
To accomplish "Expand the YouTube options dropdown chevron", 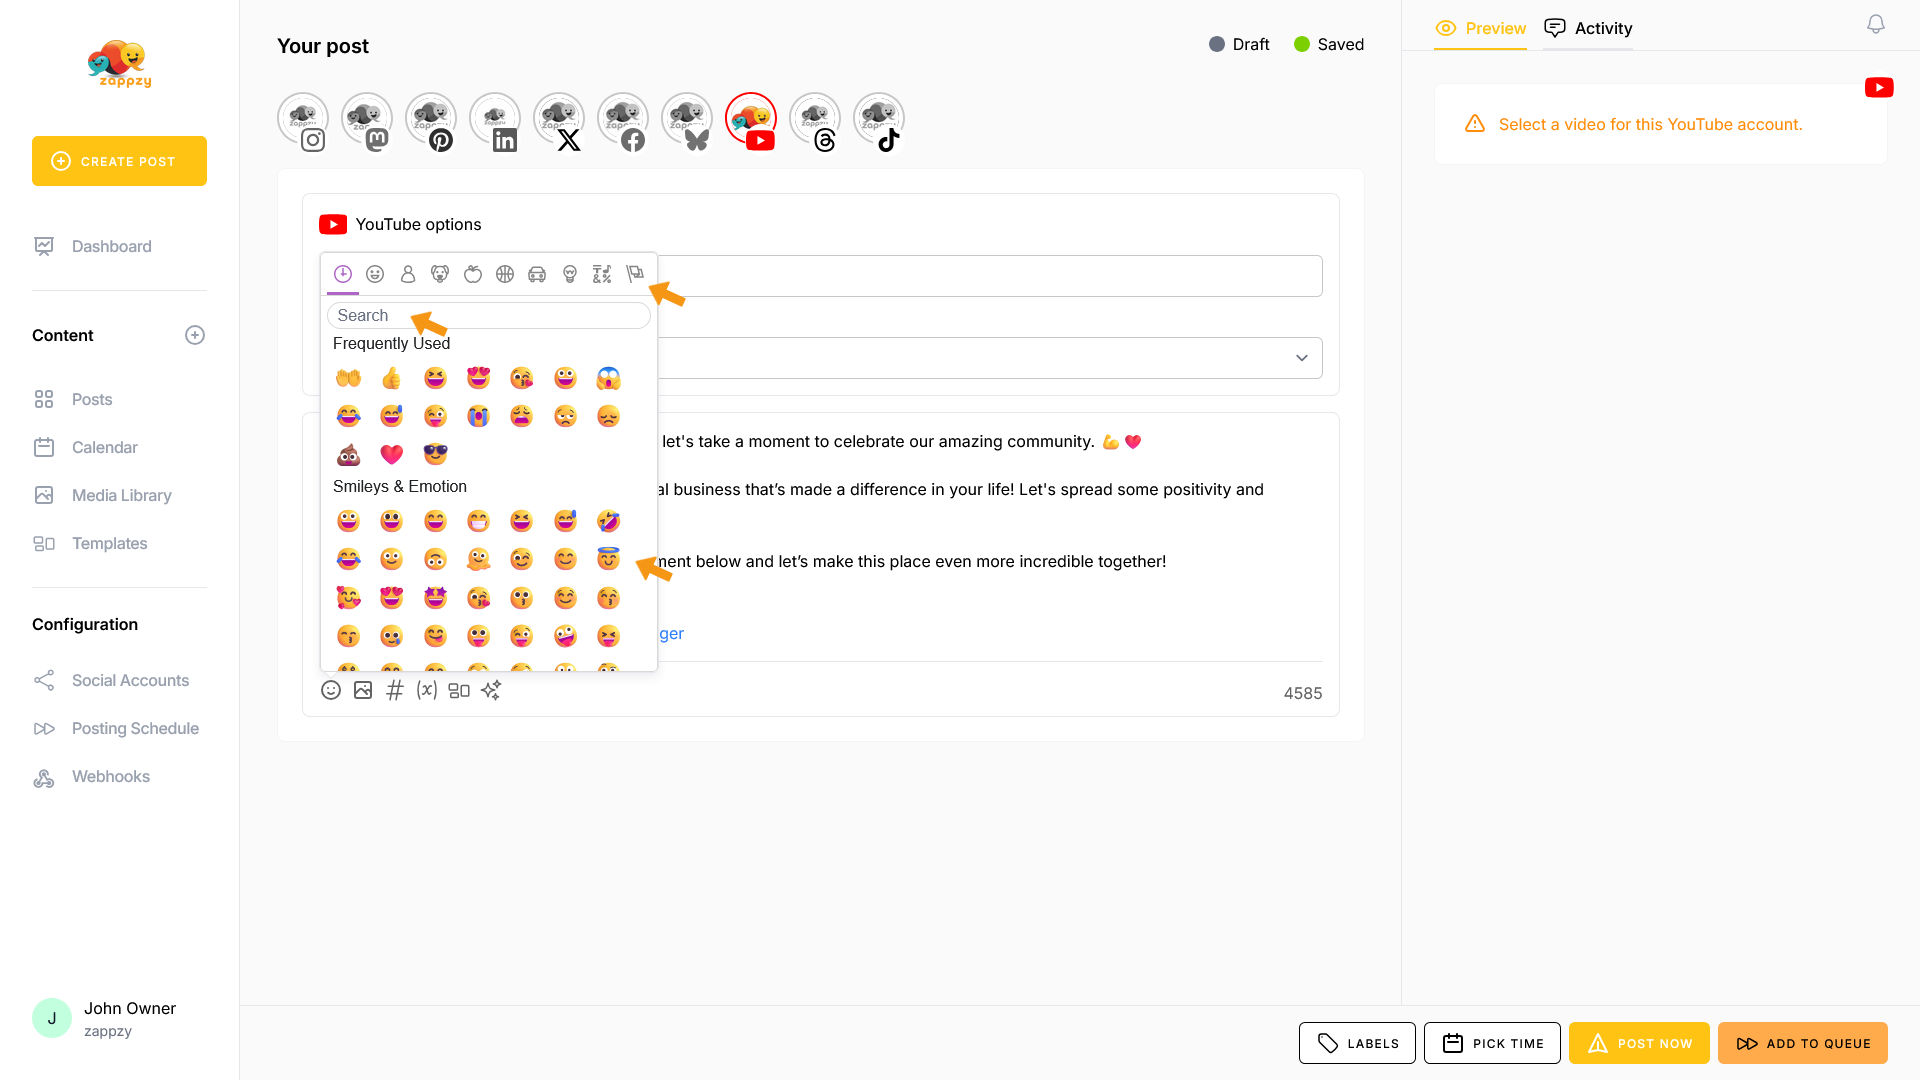I will click(1302, 358).
